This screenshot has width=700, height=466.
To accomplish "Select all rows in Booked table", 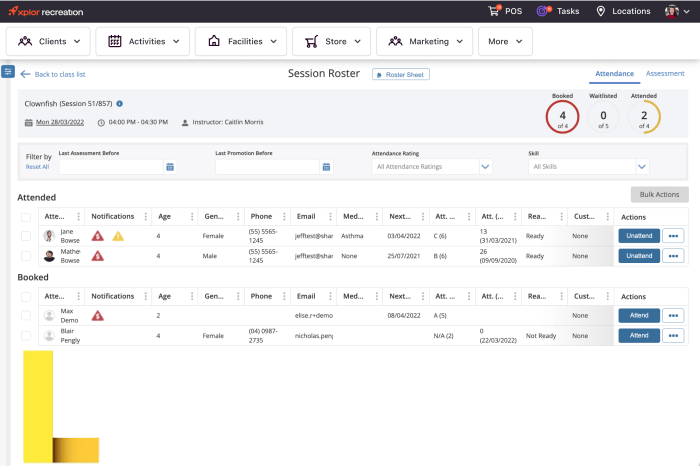I will [x=26, y=297].
